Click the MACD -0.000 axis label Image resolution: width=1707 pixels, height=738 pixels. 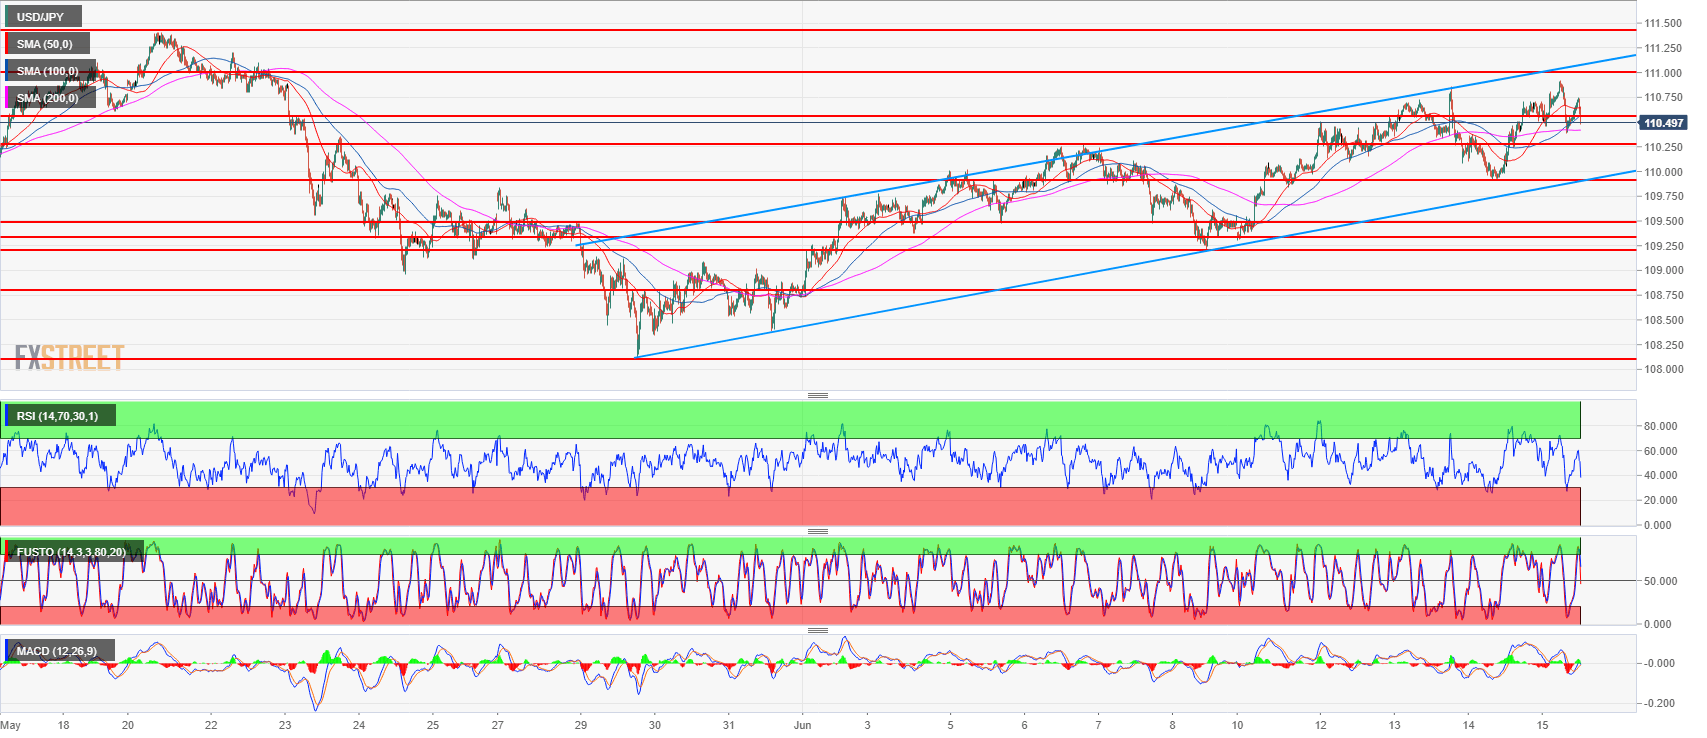coord(1659,663)
